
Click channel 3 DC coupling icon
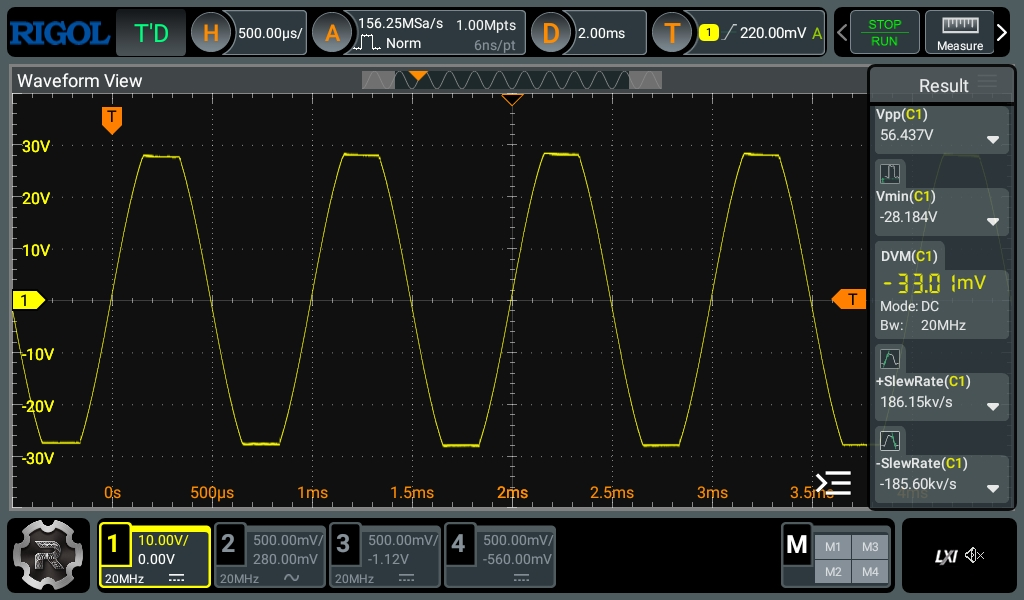click(x=406, y=578)
